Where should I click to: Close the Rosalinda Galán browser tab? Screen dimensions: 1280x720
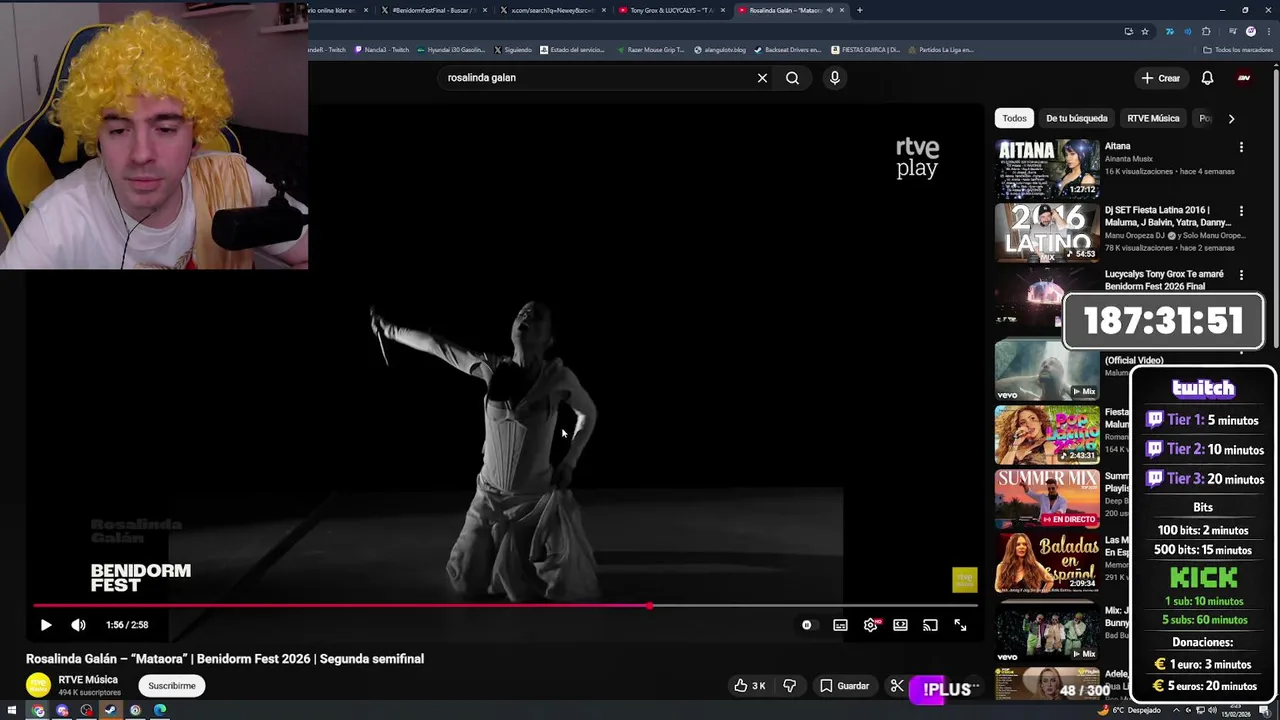pos(842,10)
